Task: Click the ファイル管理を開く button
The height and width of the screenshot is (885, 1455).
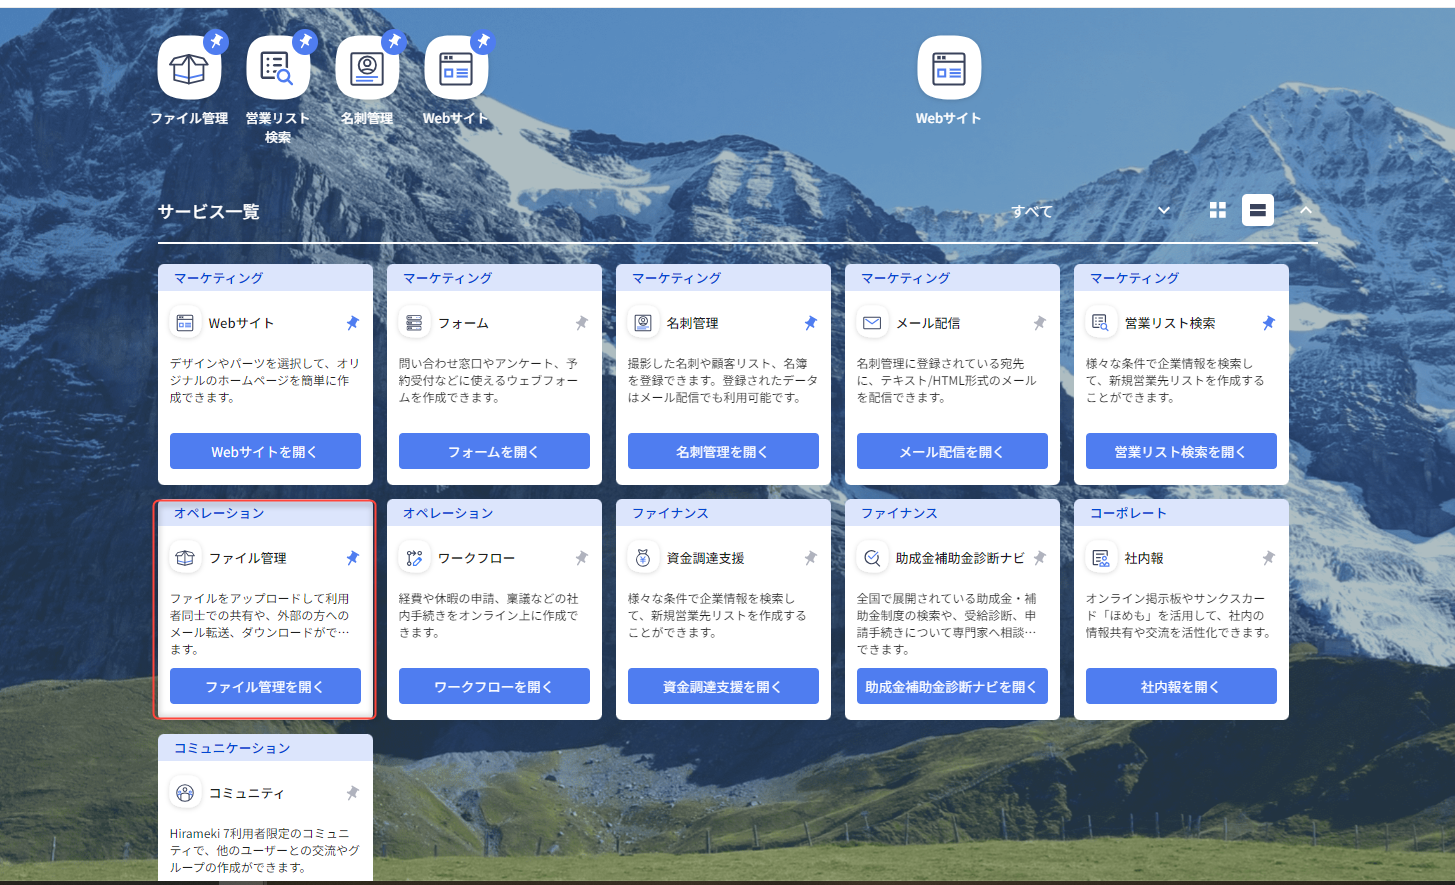Action: coord(265,687)
